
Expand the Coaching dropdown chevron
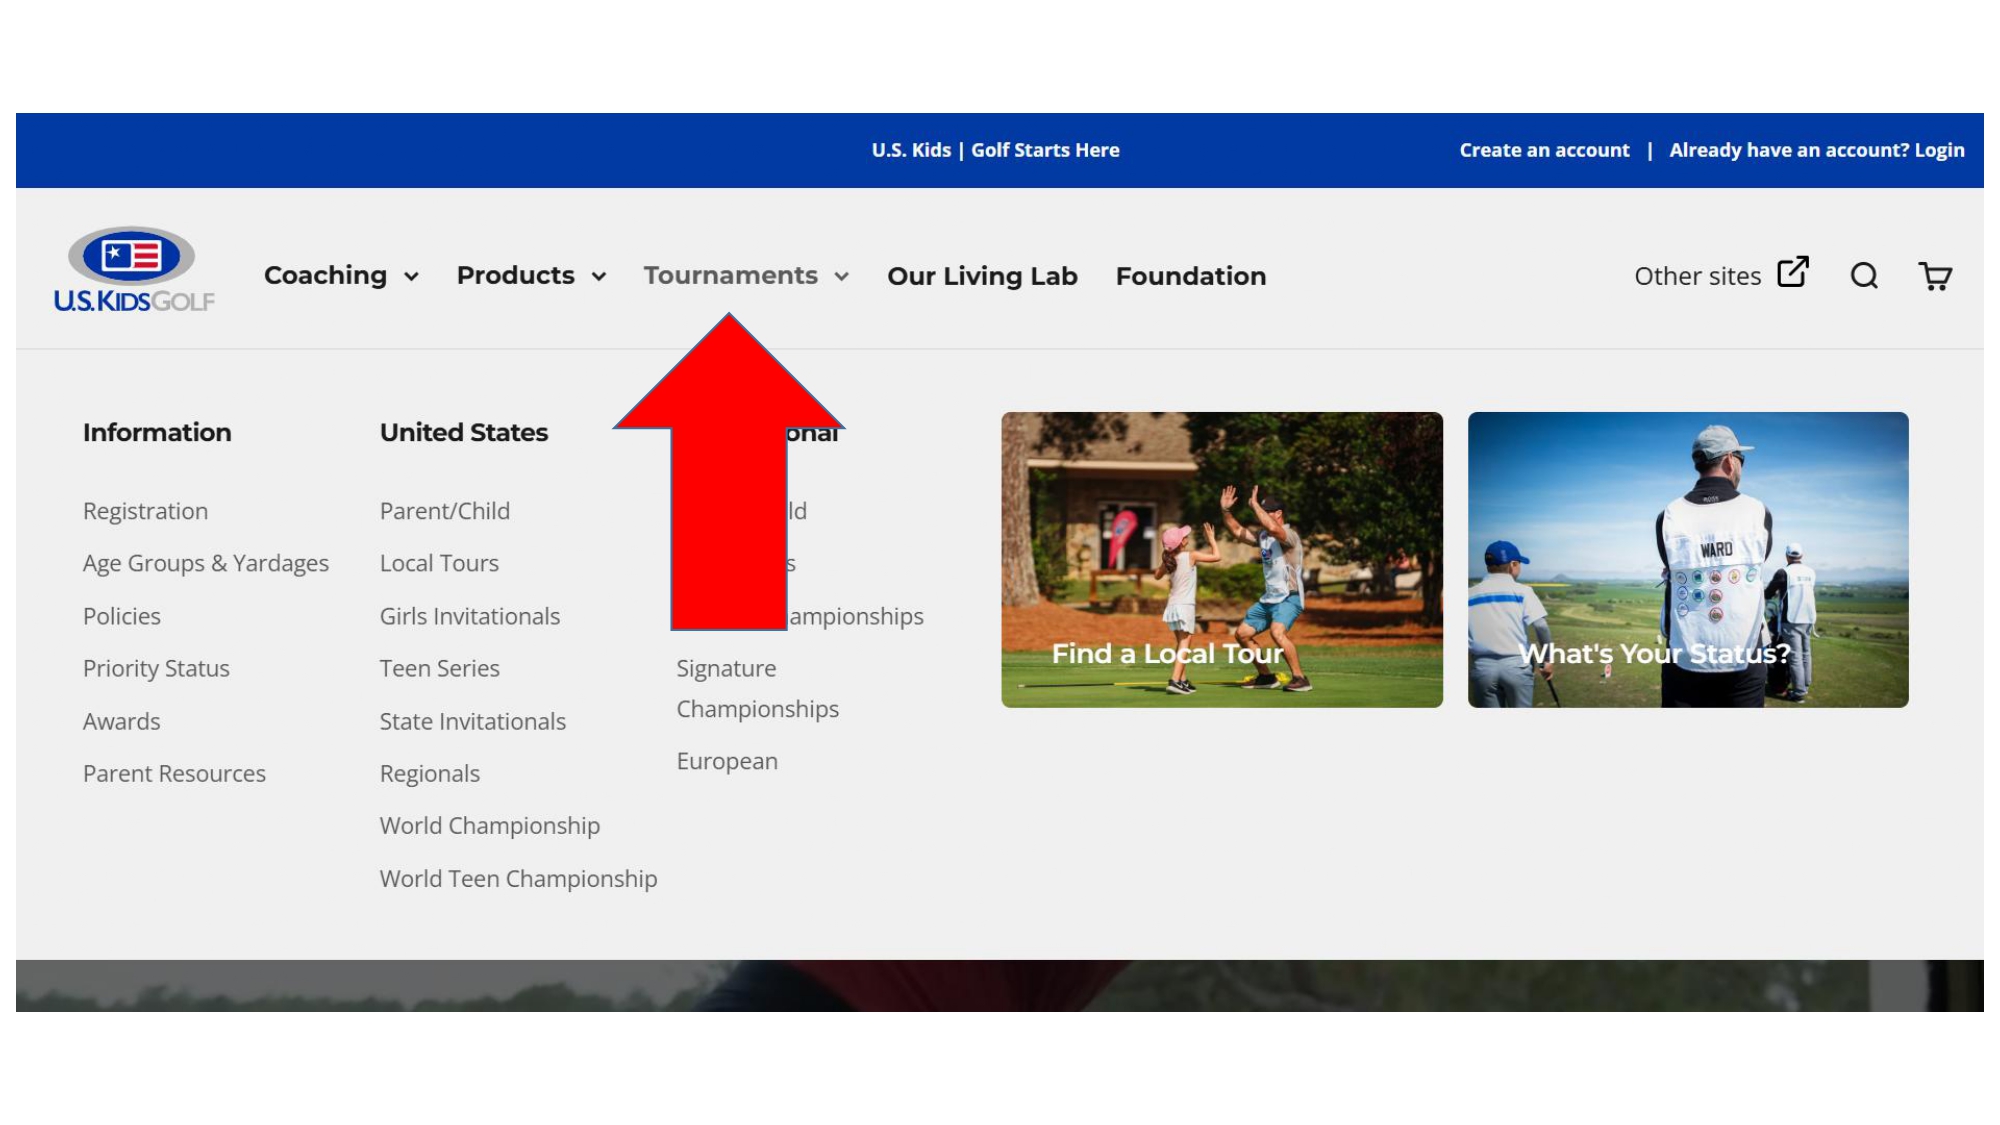click(x=411, y=277)
